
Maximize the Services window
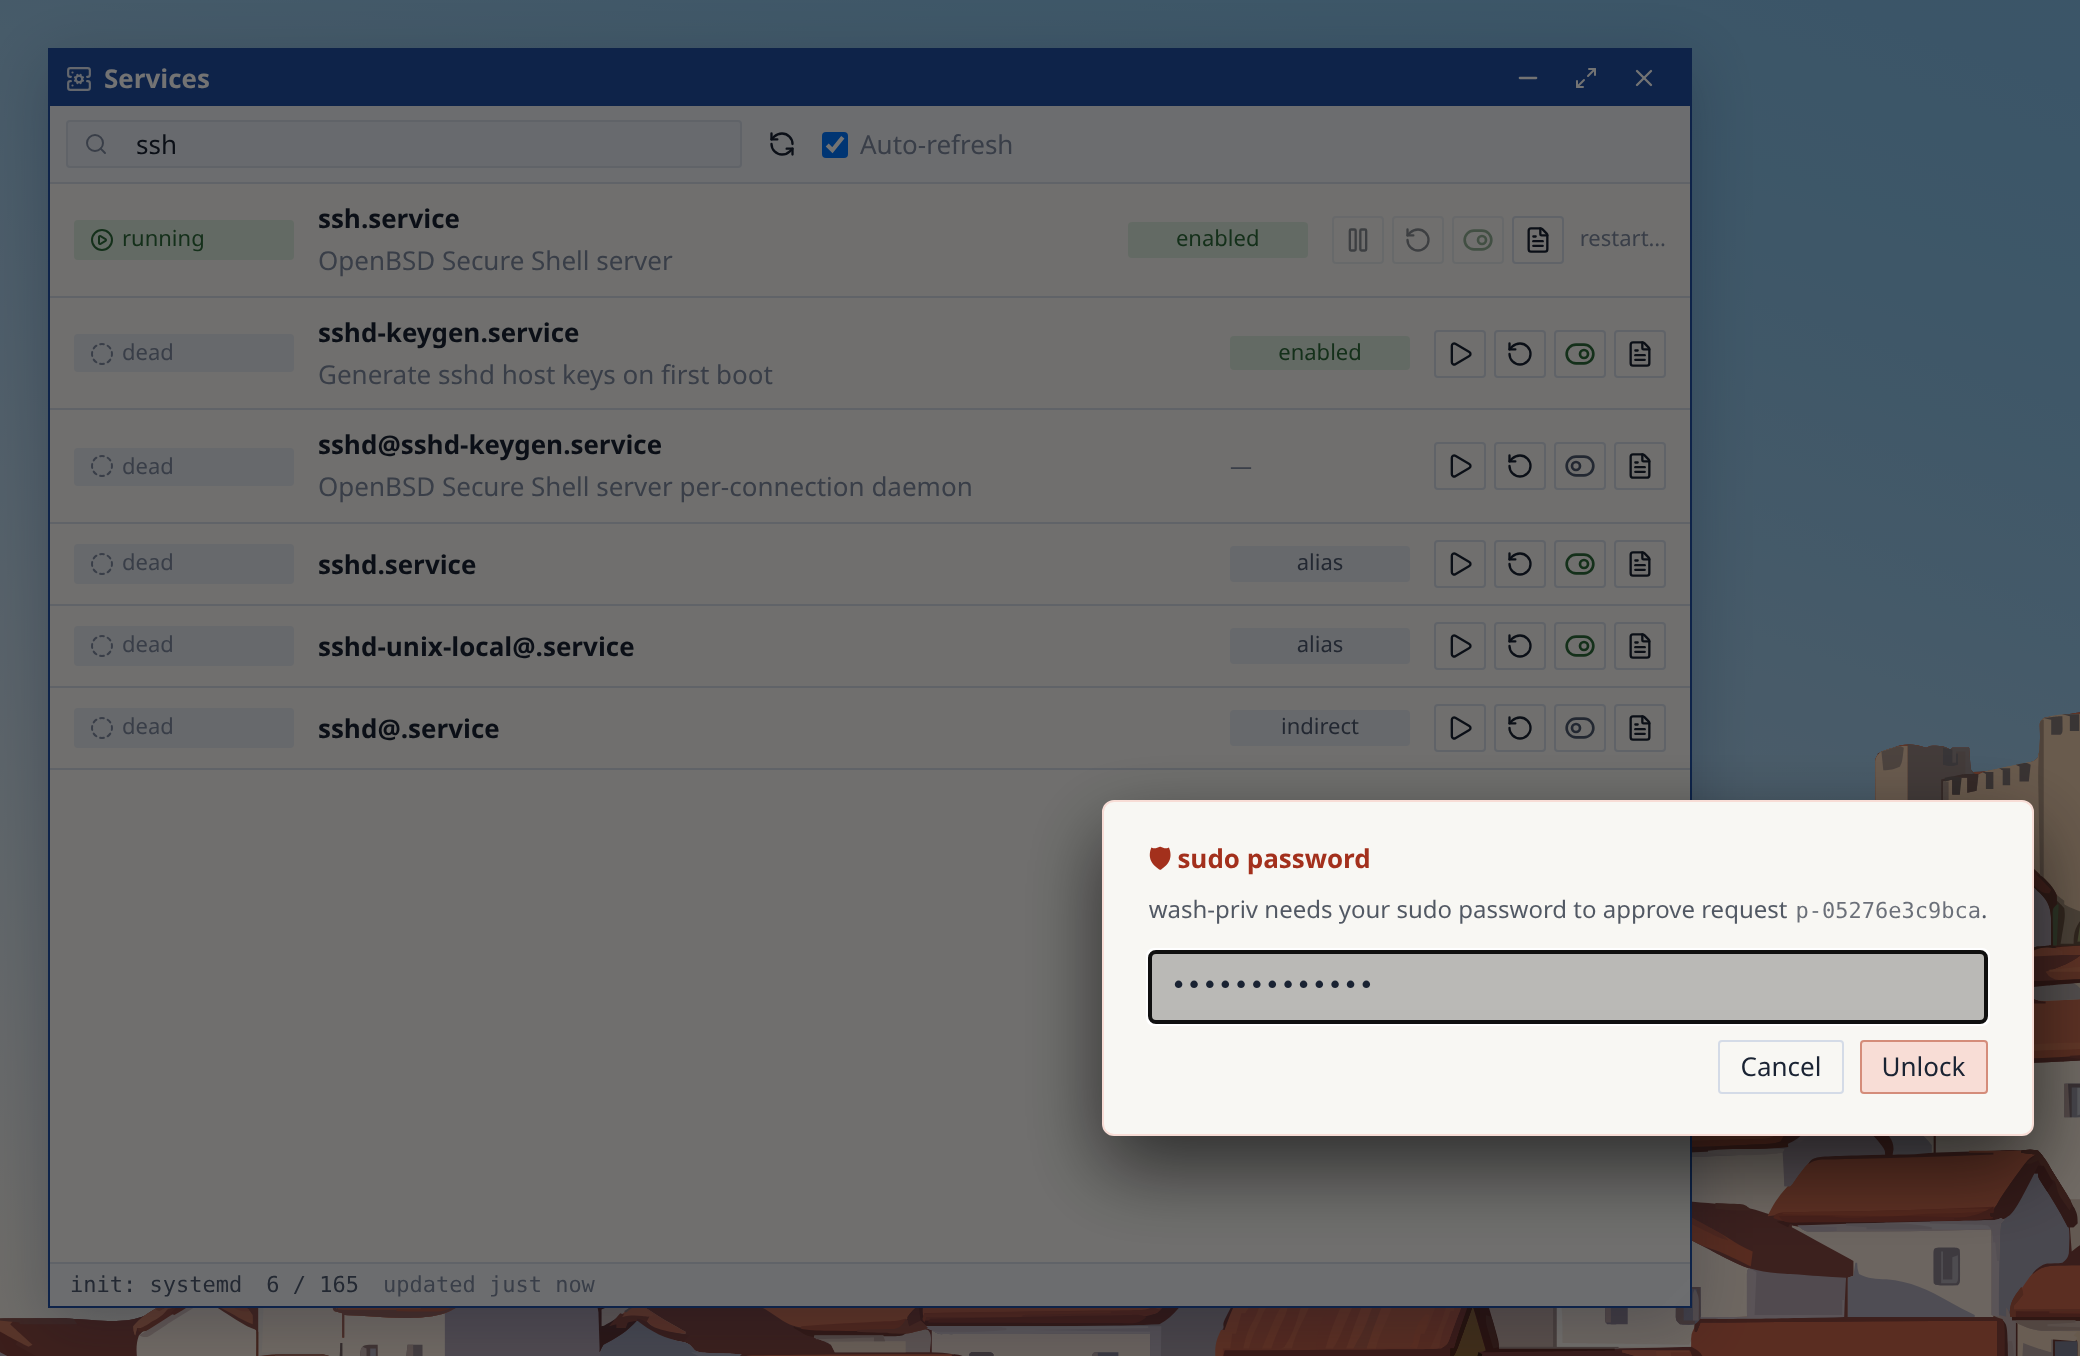(x=1586, y=78)
